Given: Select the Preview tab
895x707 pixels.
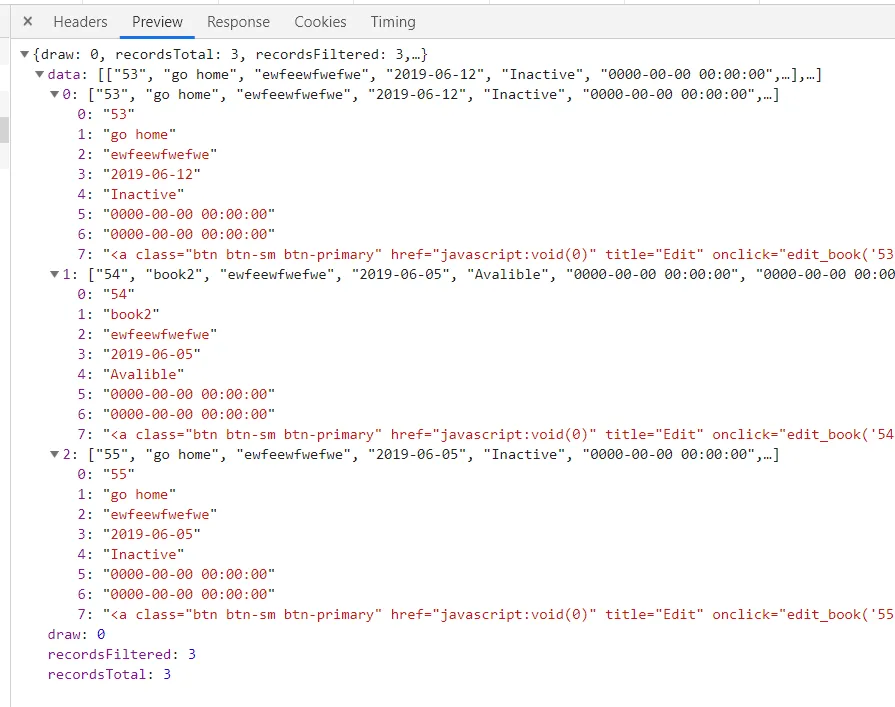Looking at the screenshot, I should [x=158, y=22].
